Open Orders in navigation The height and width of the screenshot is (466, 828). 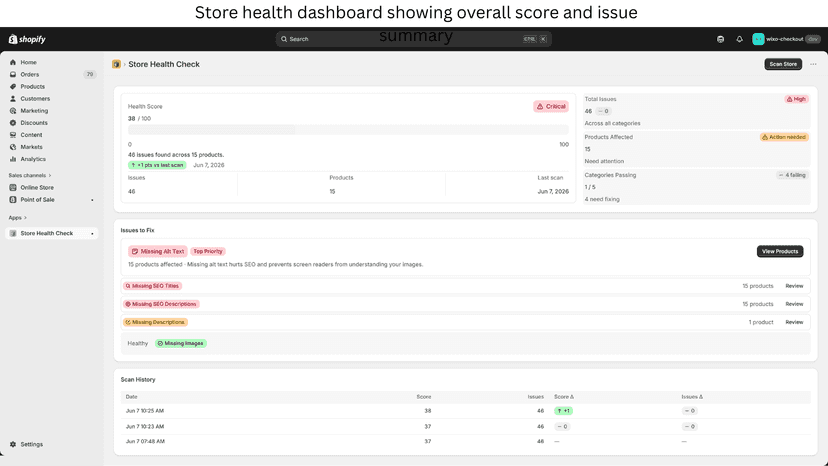[30, 74]
